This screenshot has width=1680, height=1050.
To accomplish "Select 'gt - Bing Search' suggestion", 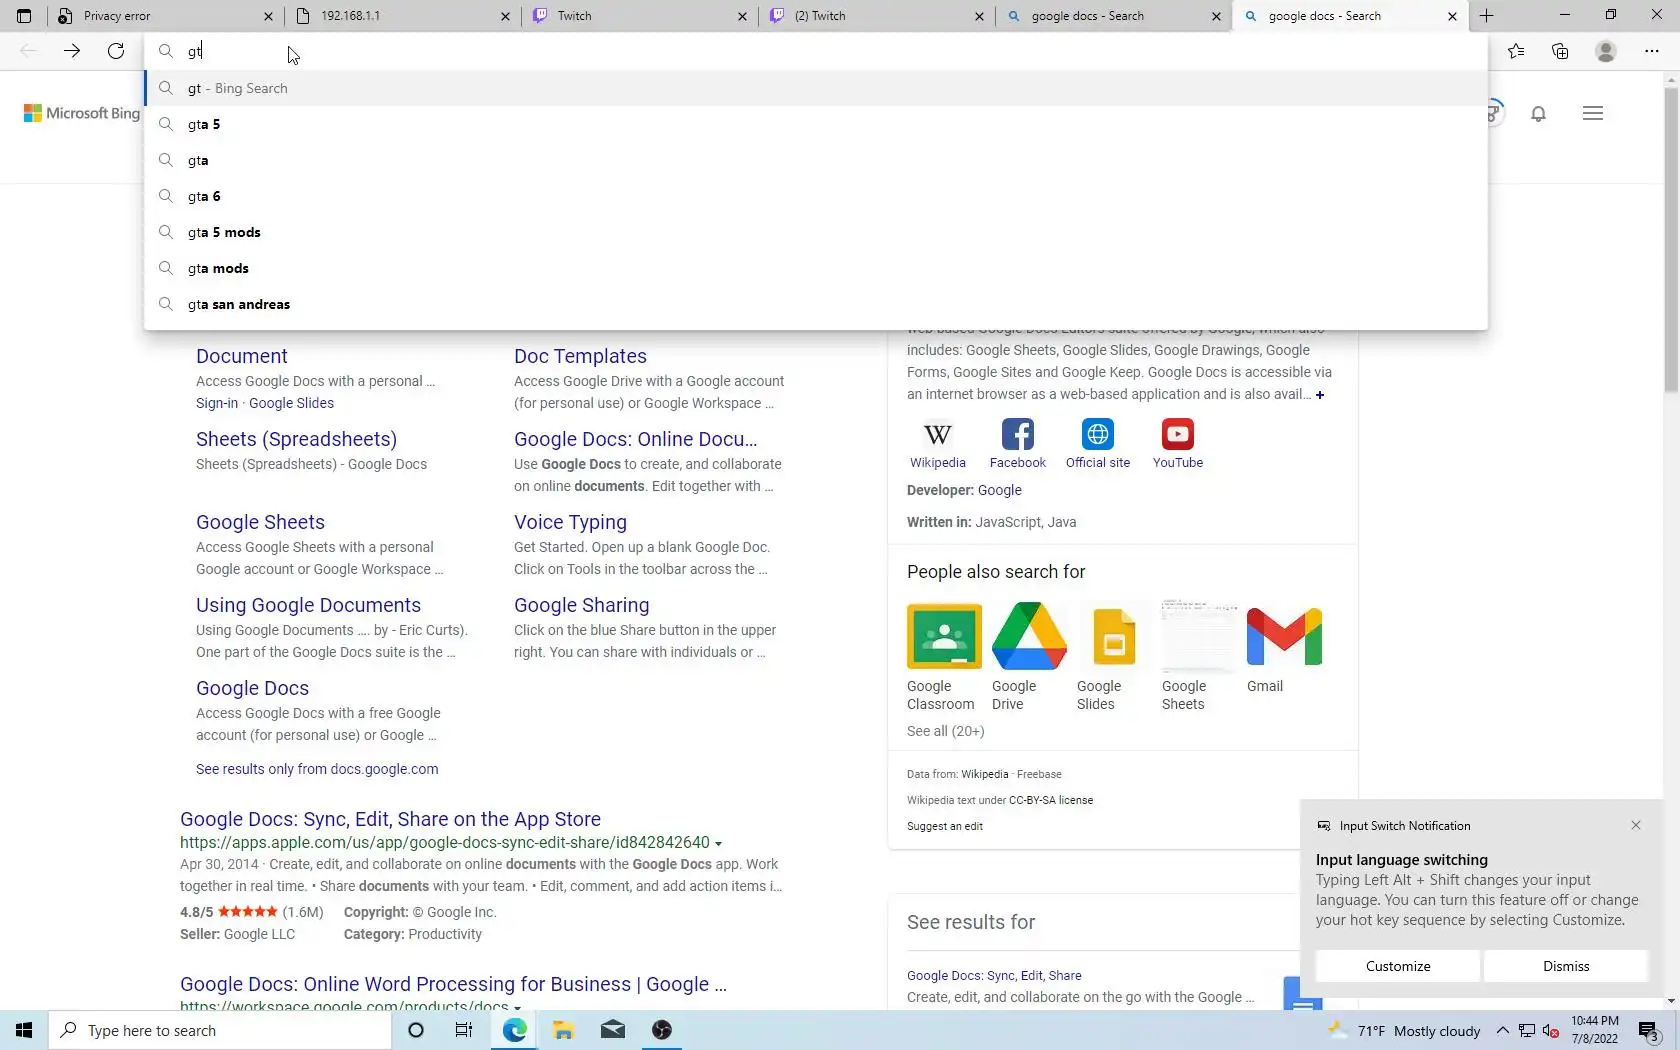I will click(816, 88).
